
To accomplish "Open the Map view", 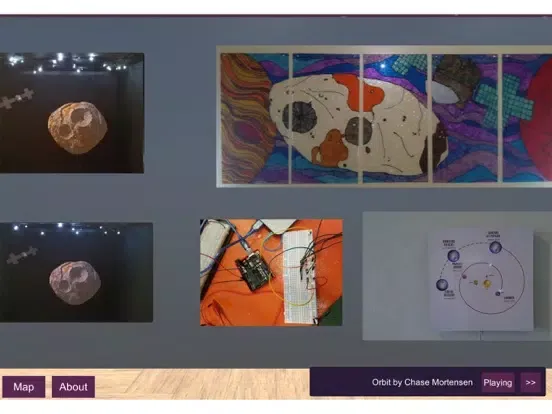I will click(24, 387).
